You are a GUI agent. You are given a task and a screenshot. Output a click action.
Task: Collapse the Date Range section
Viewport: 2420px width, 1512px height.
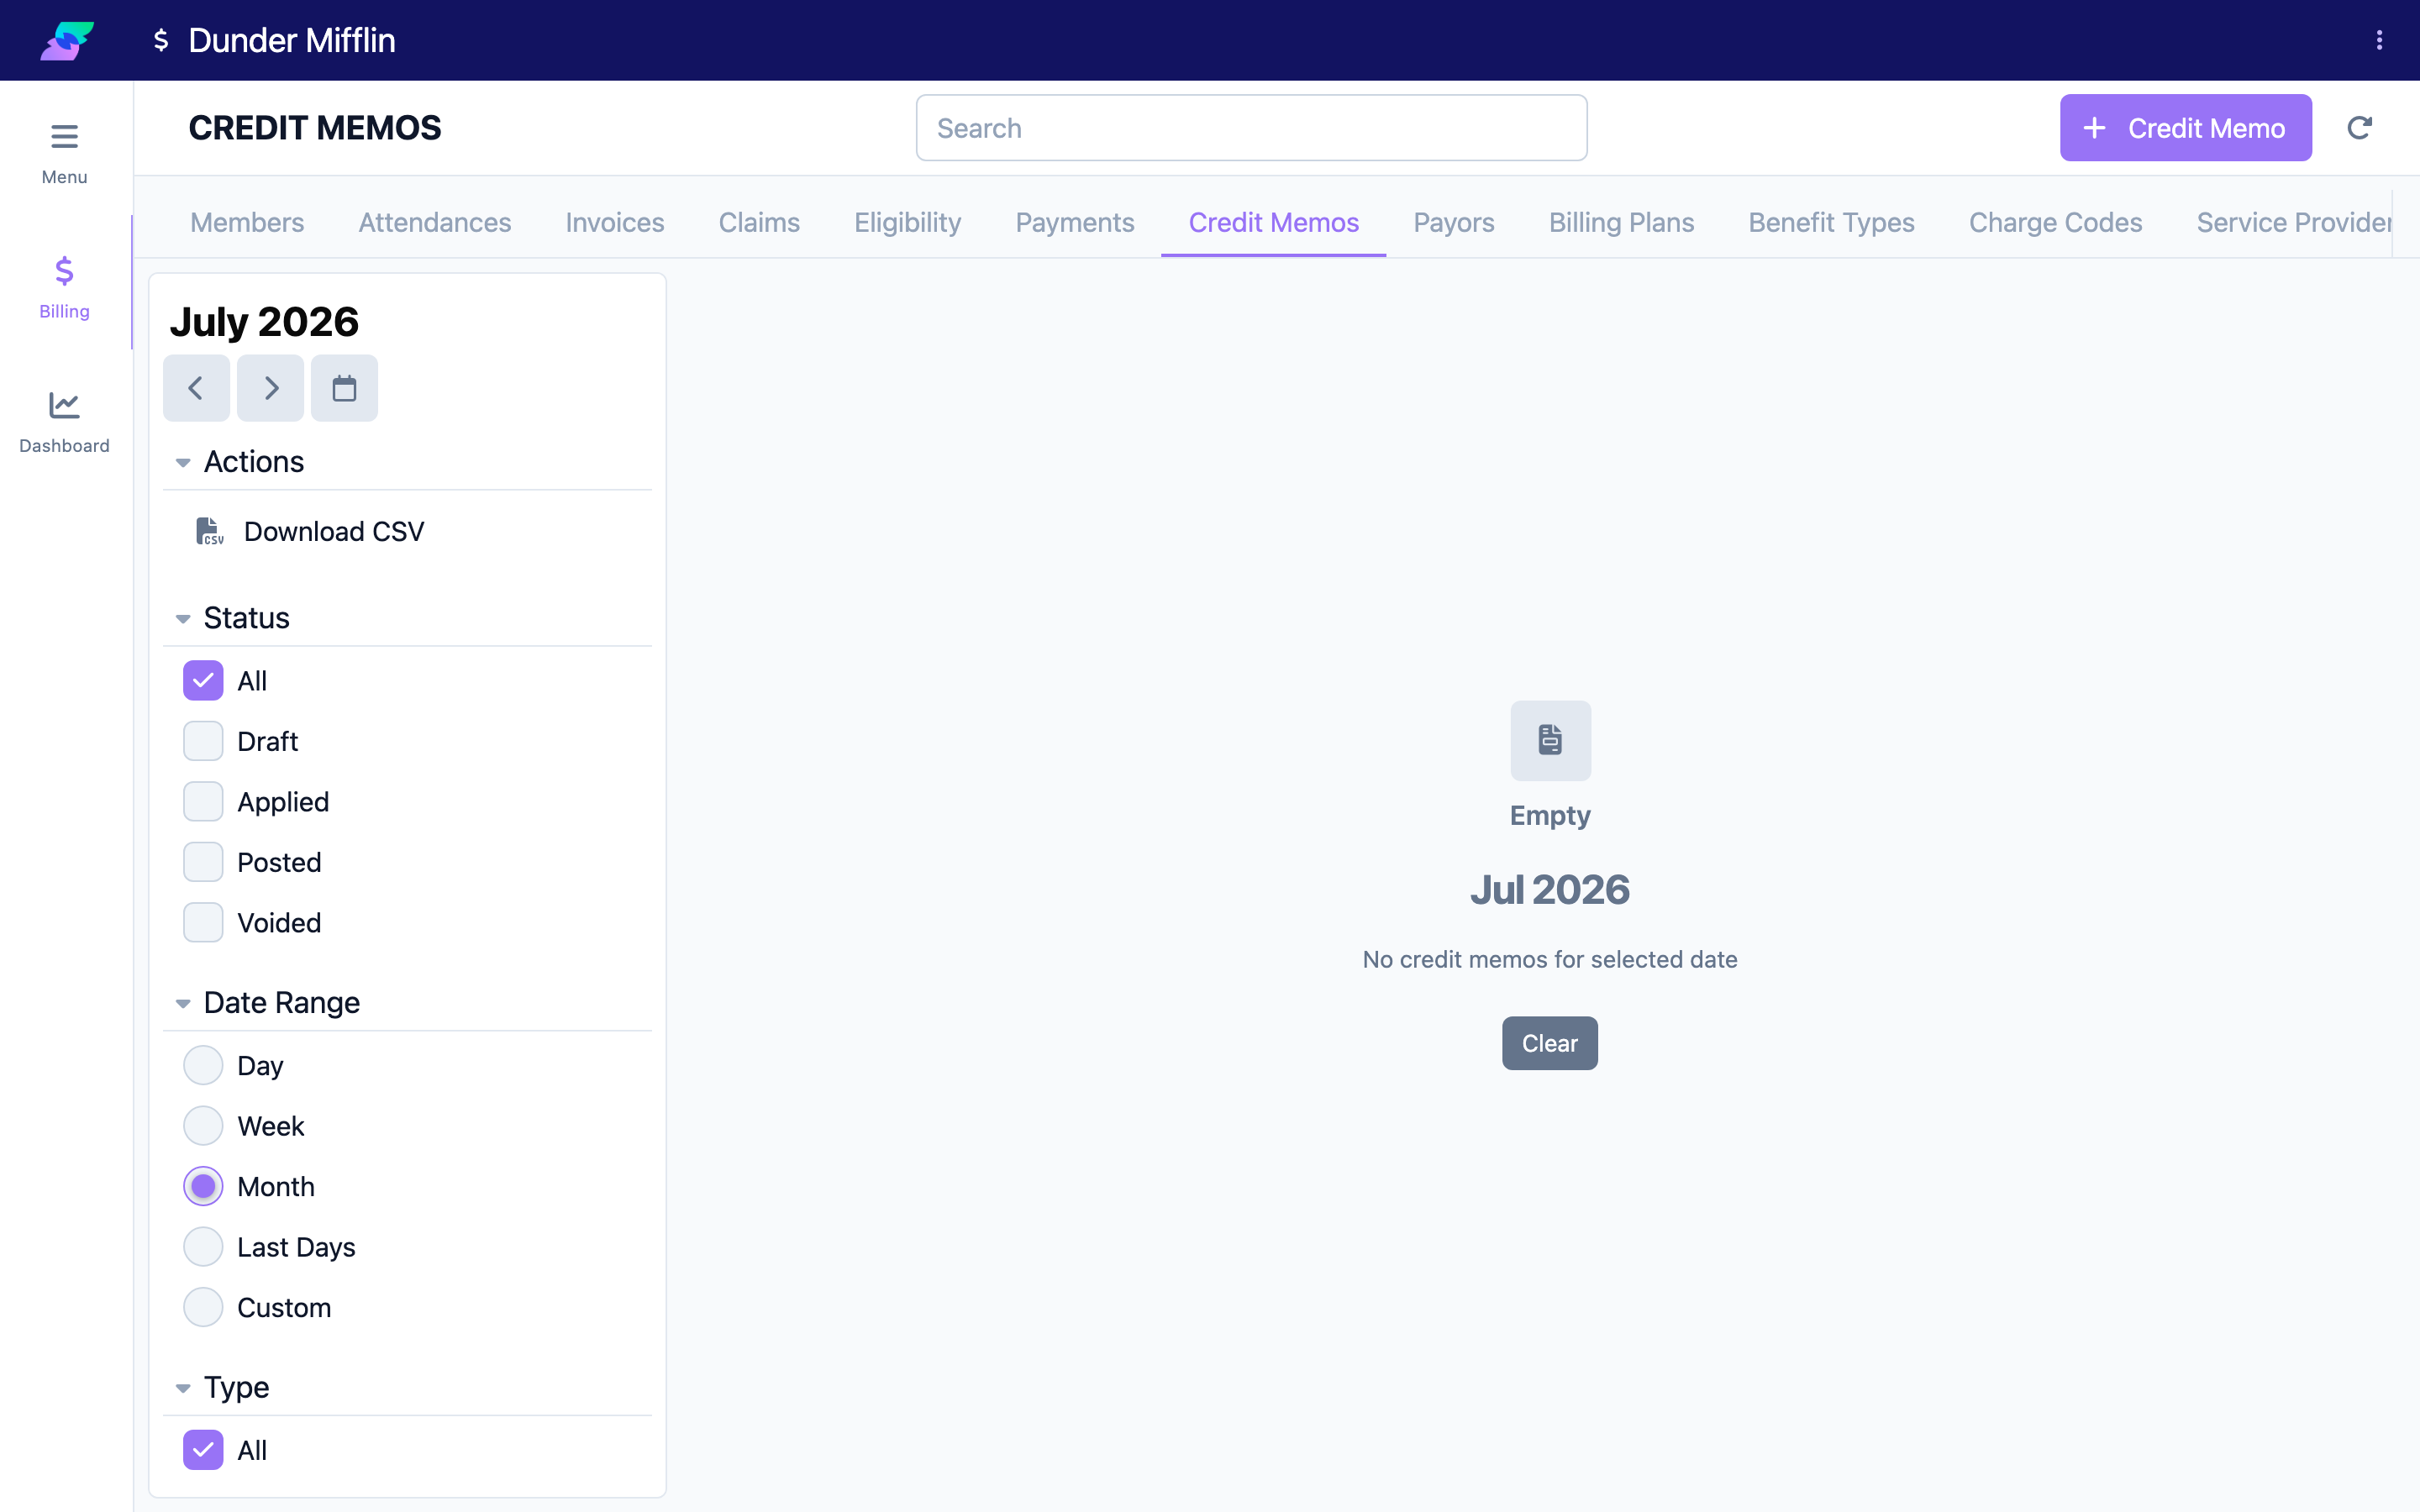coord(183,1003)
